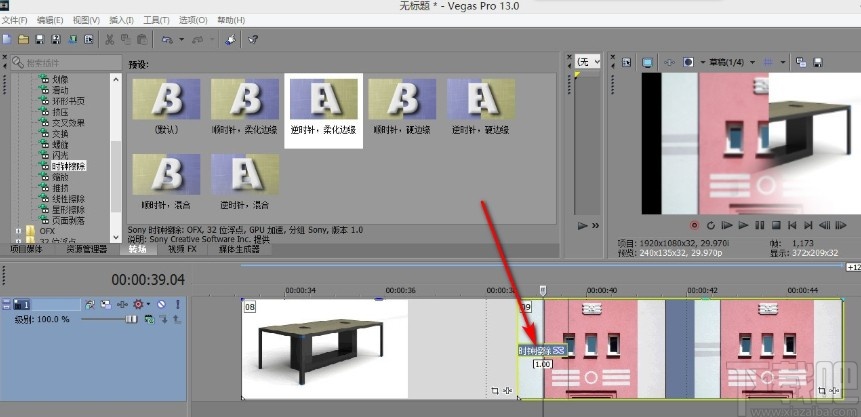
Task: Open the 视图(V) menu
Action: tap(86, 20)
